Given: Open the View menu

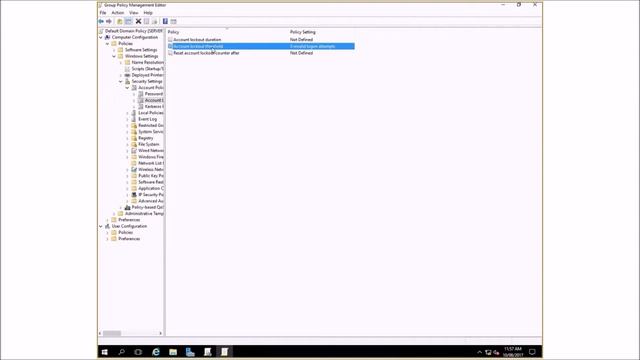Looking at the screenshot, I should pos(133,13).
